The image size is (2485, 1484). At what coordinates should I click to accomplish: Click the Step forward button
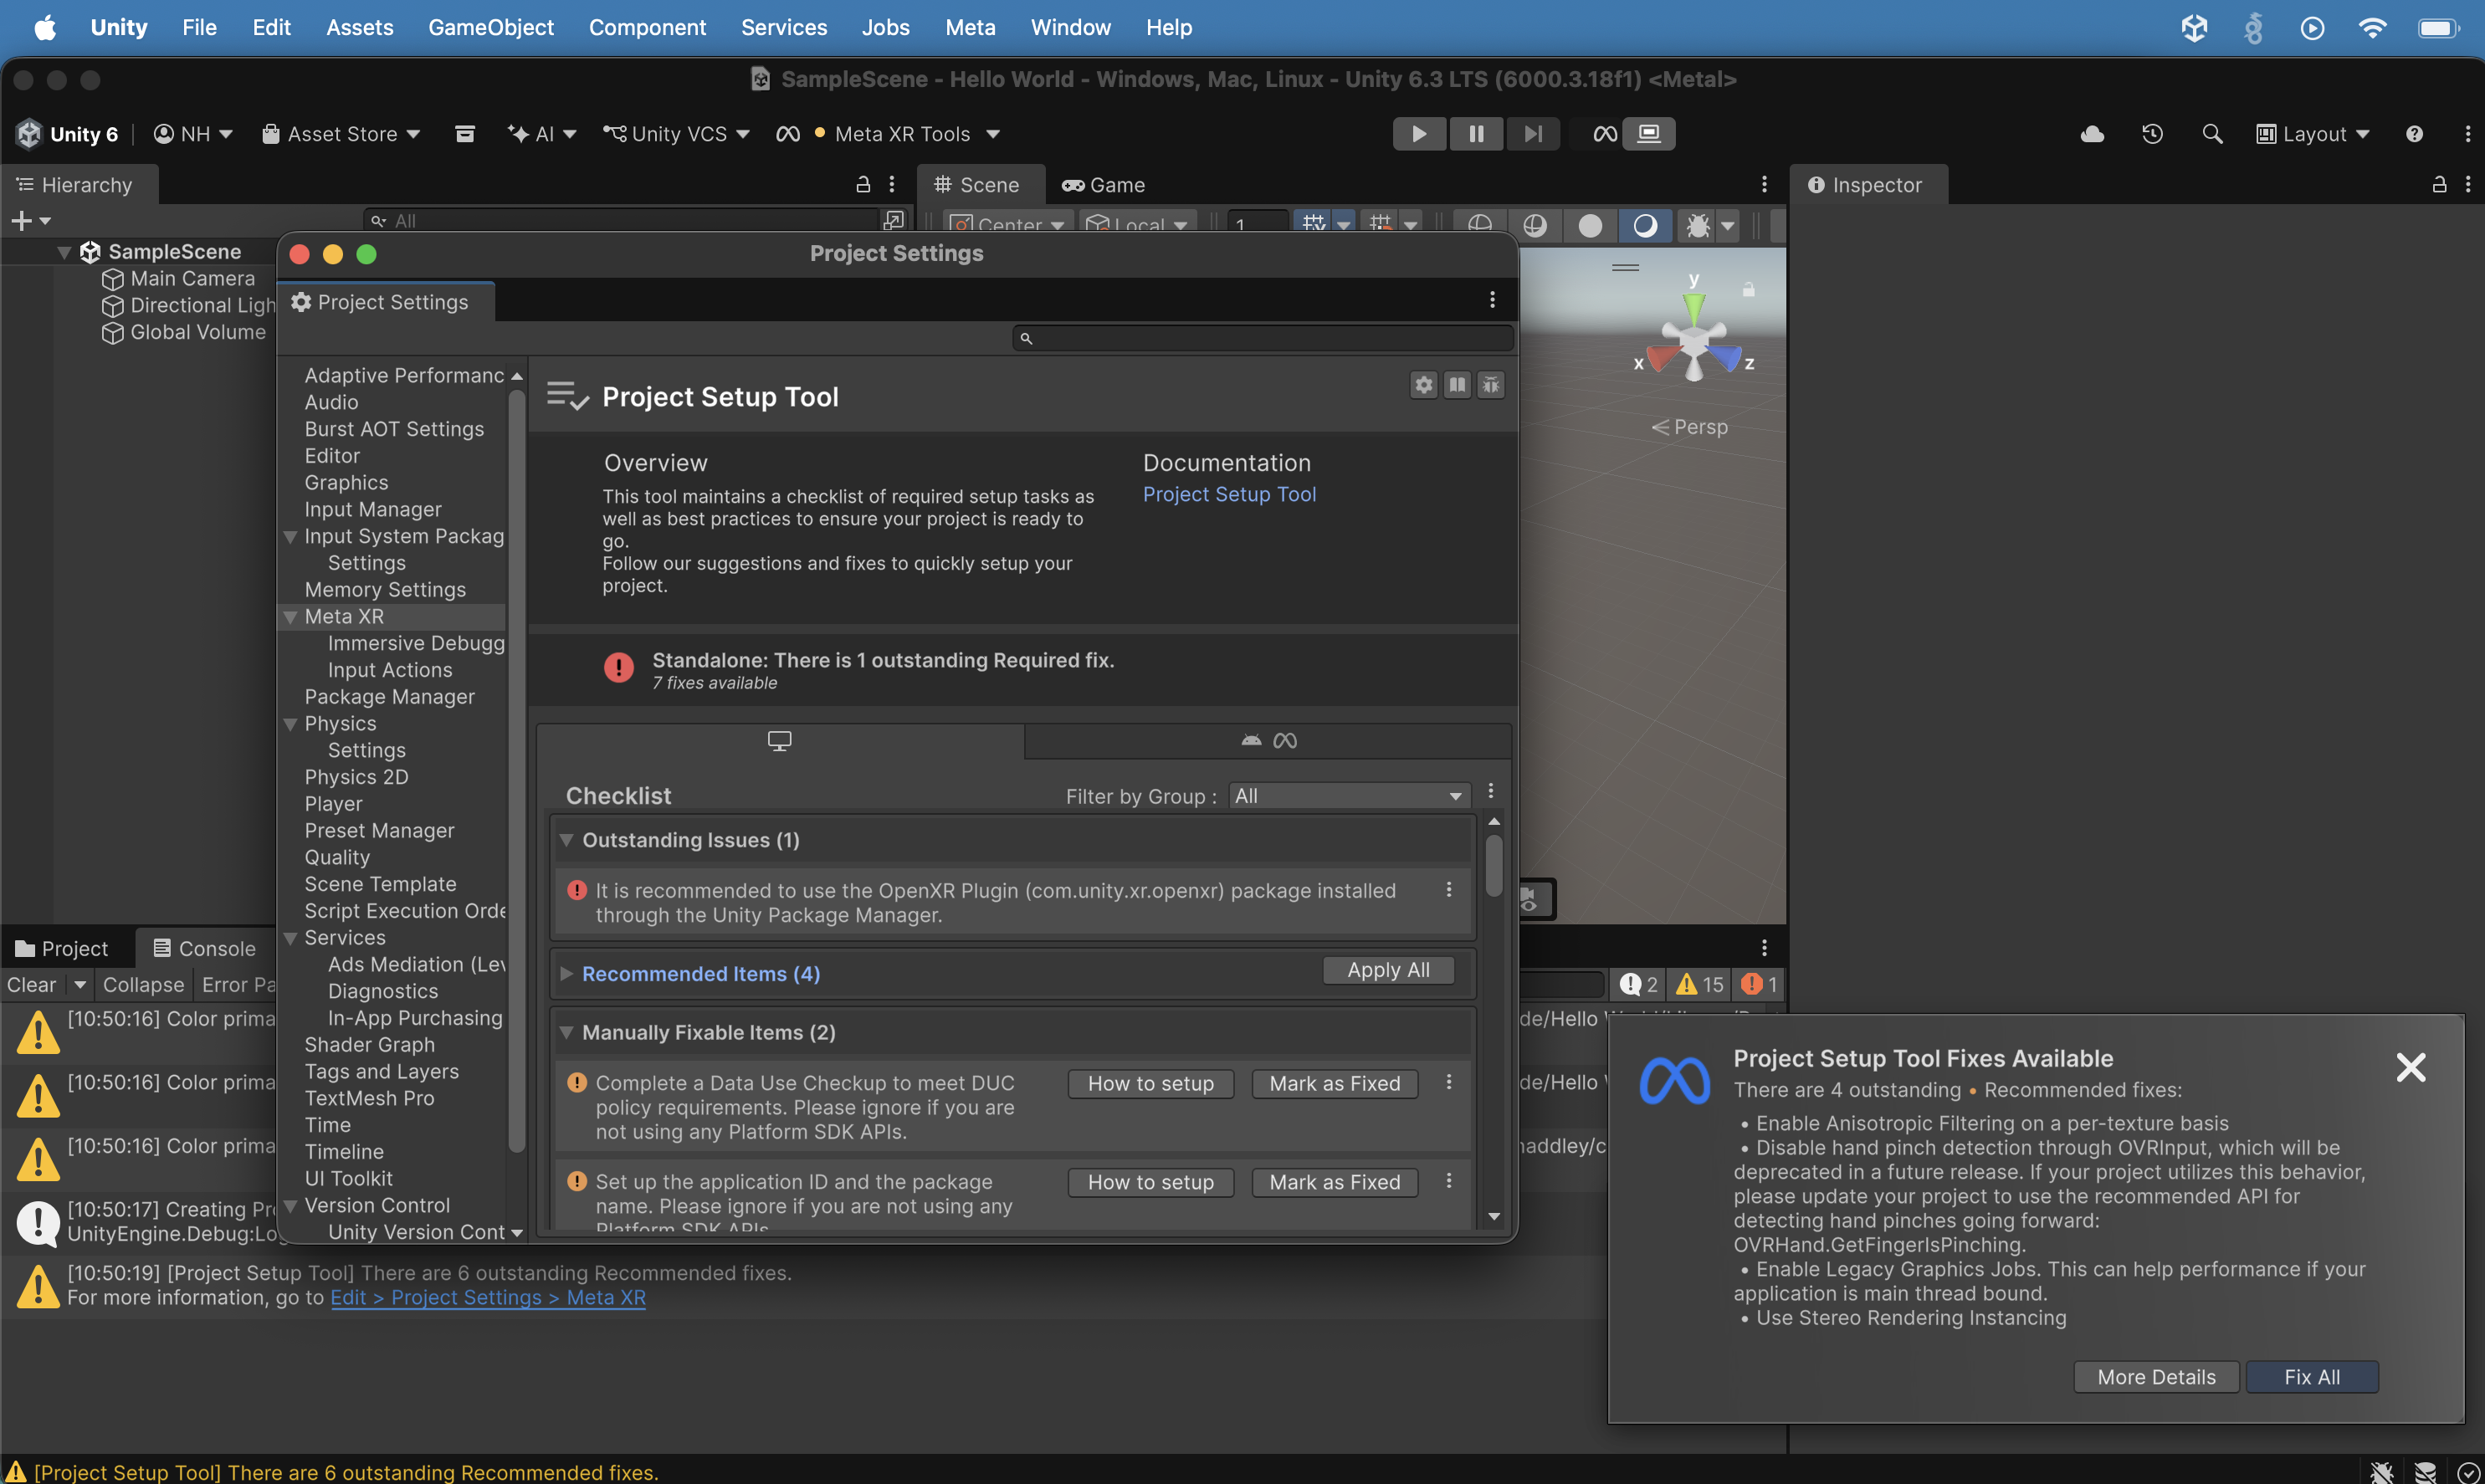coord(1533,134)
